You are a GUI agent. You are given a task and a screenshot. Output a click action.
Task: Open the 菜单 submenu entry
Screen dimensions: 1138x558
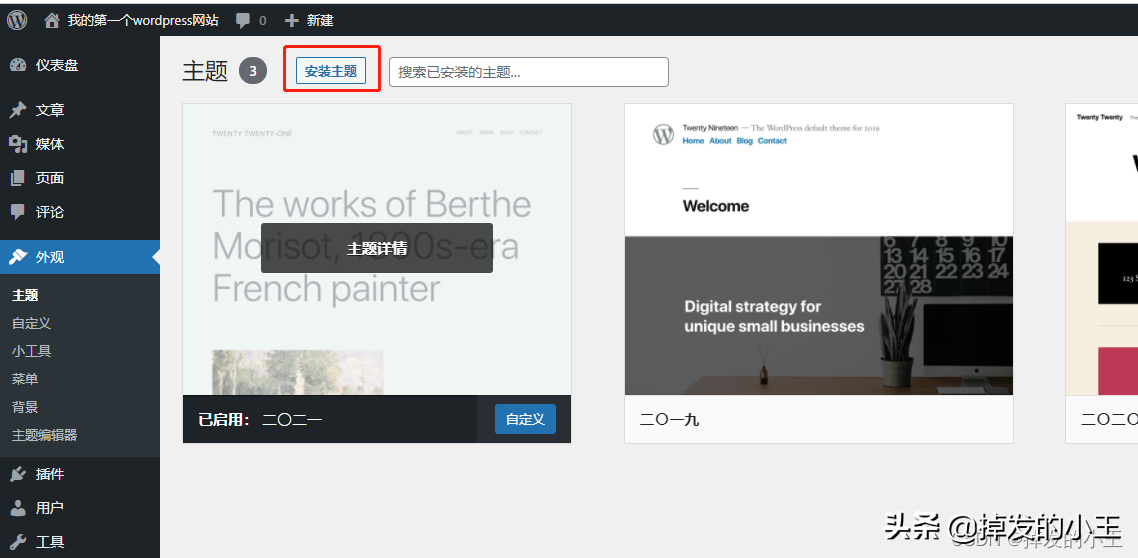[x=25, y=379]
